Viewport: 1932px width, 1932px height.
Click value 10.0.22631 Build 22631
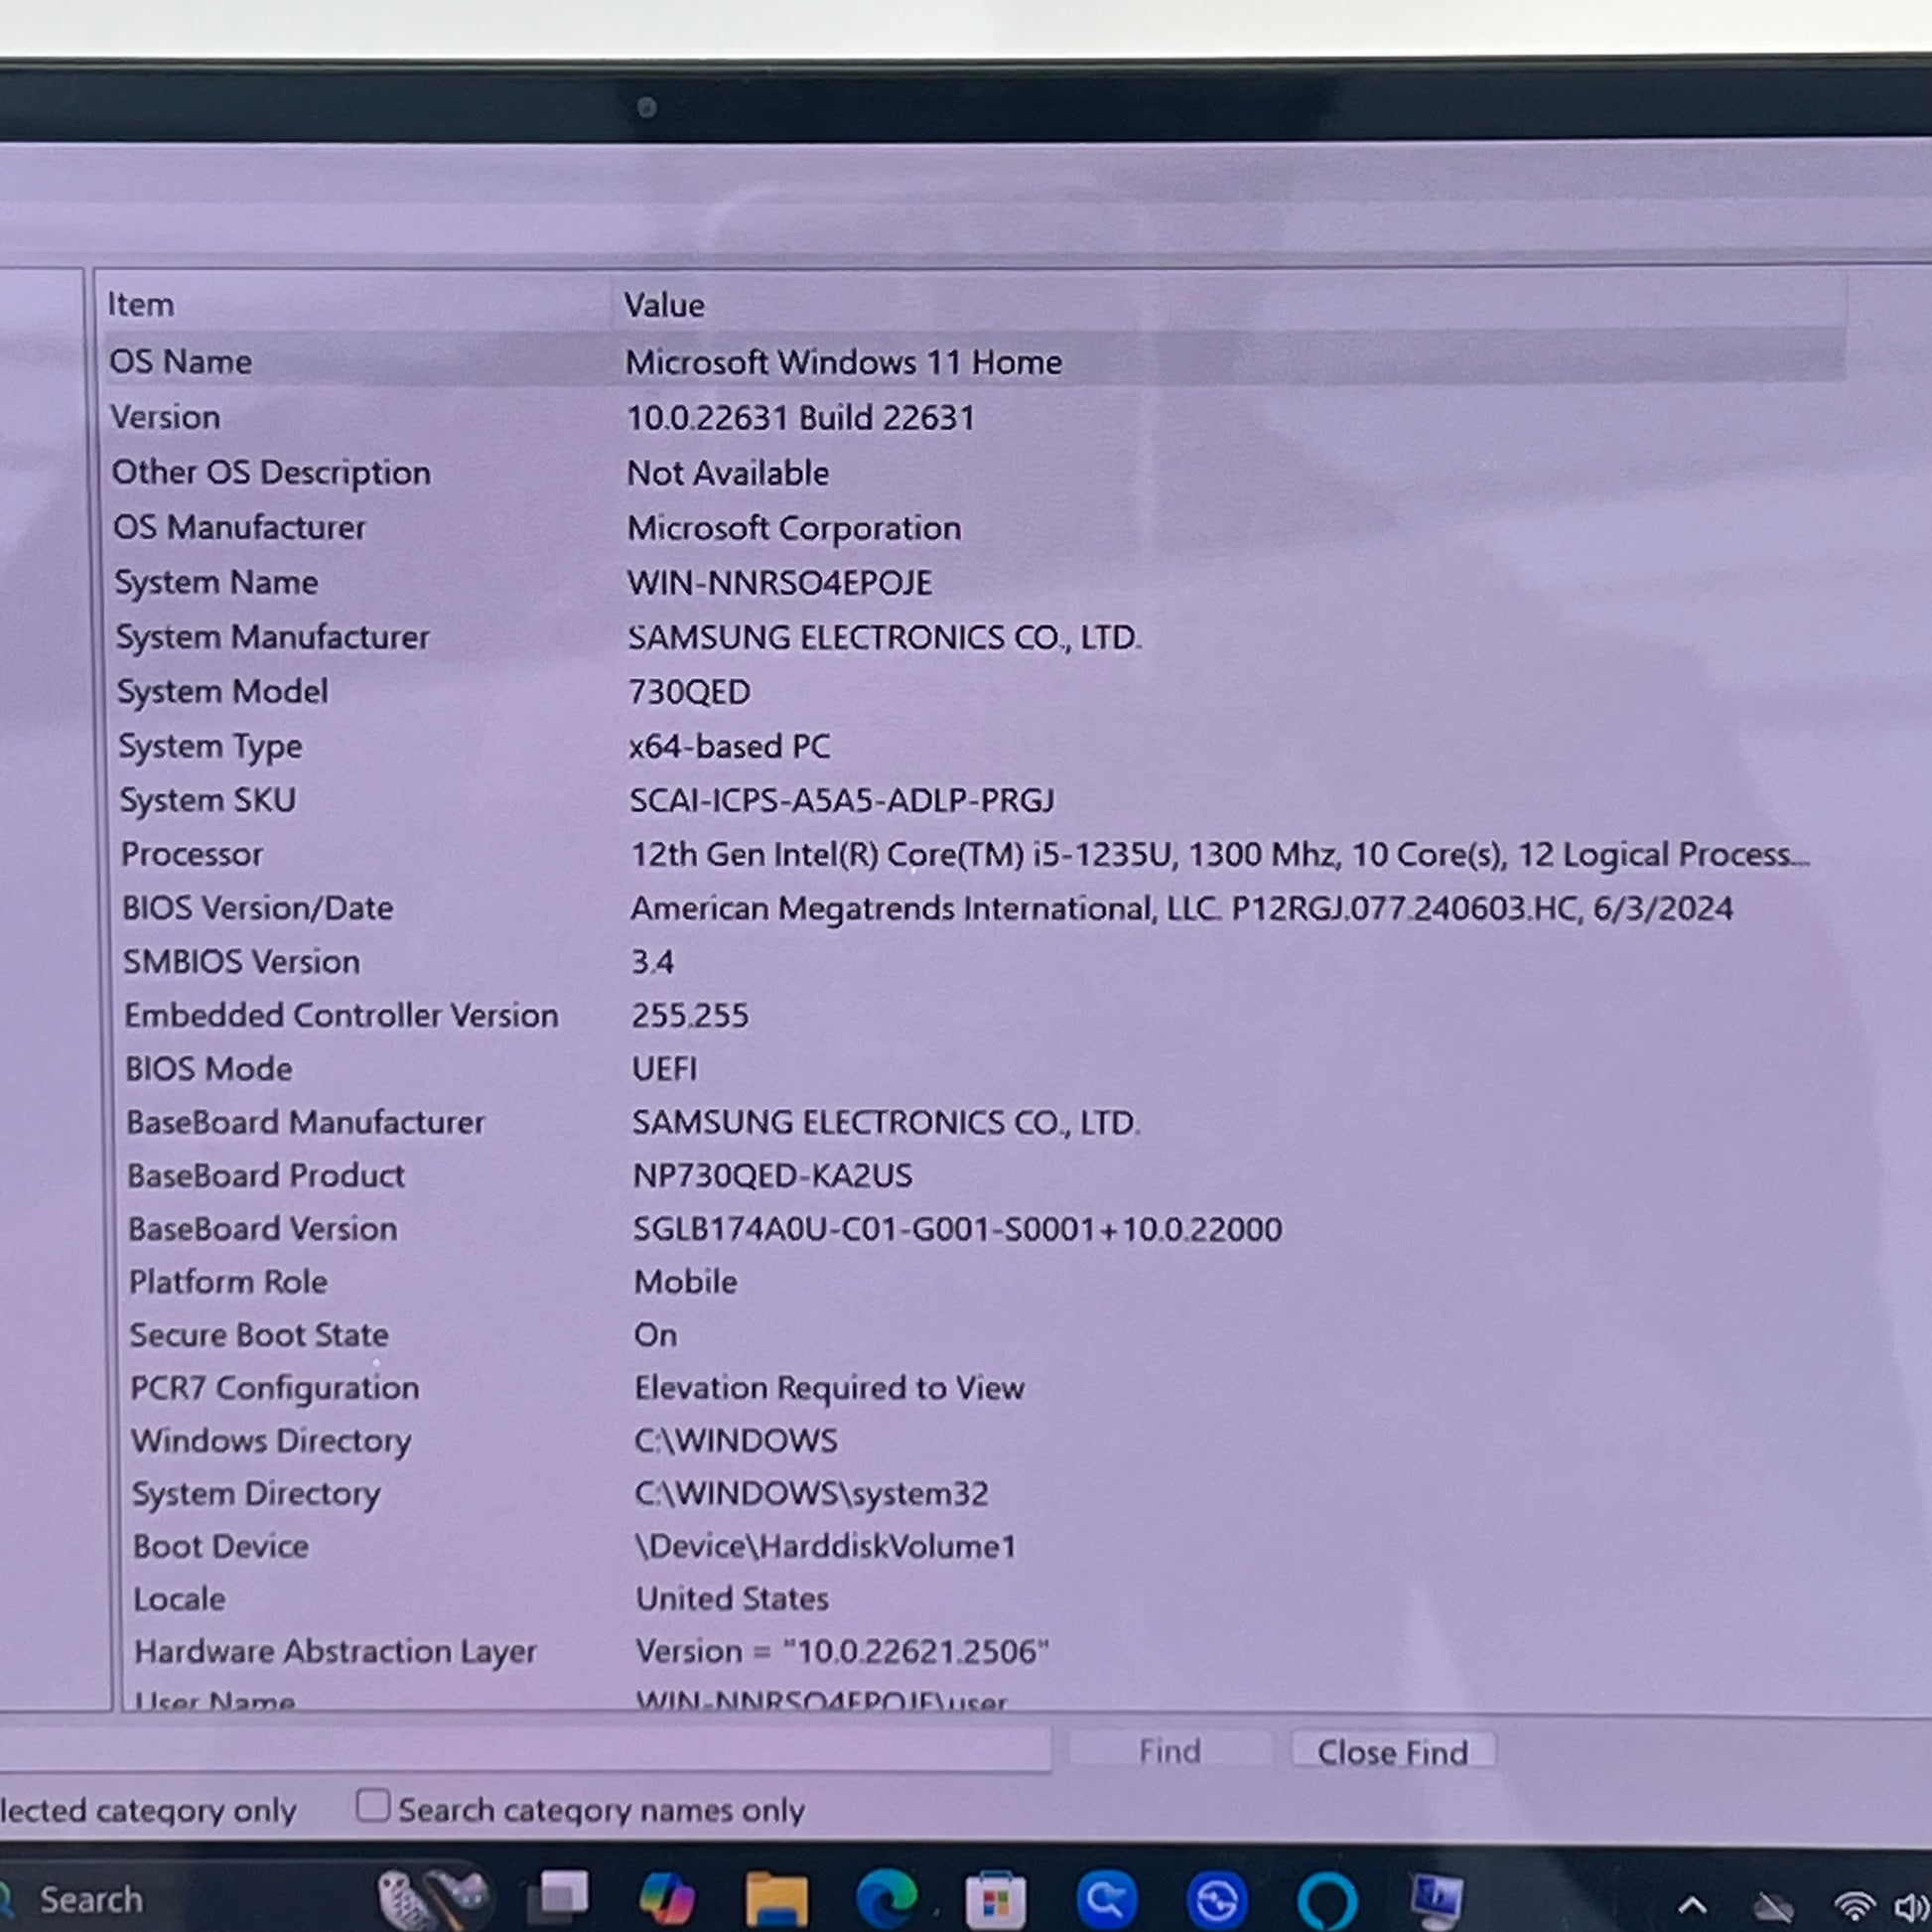(800, 417)
